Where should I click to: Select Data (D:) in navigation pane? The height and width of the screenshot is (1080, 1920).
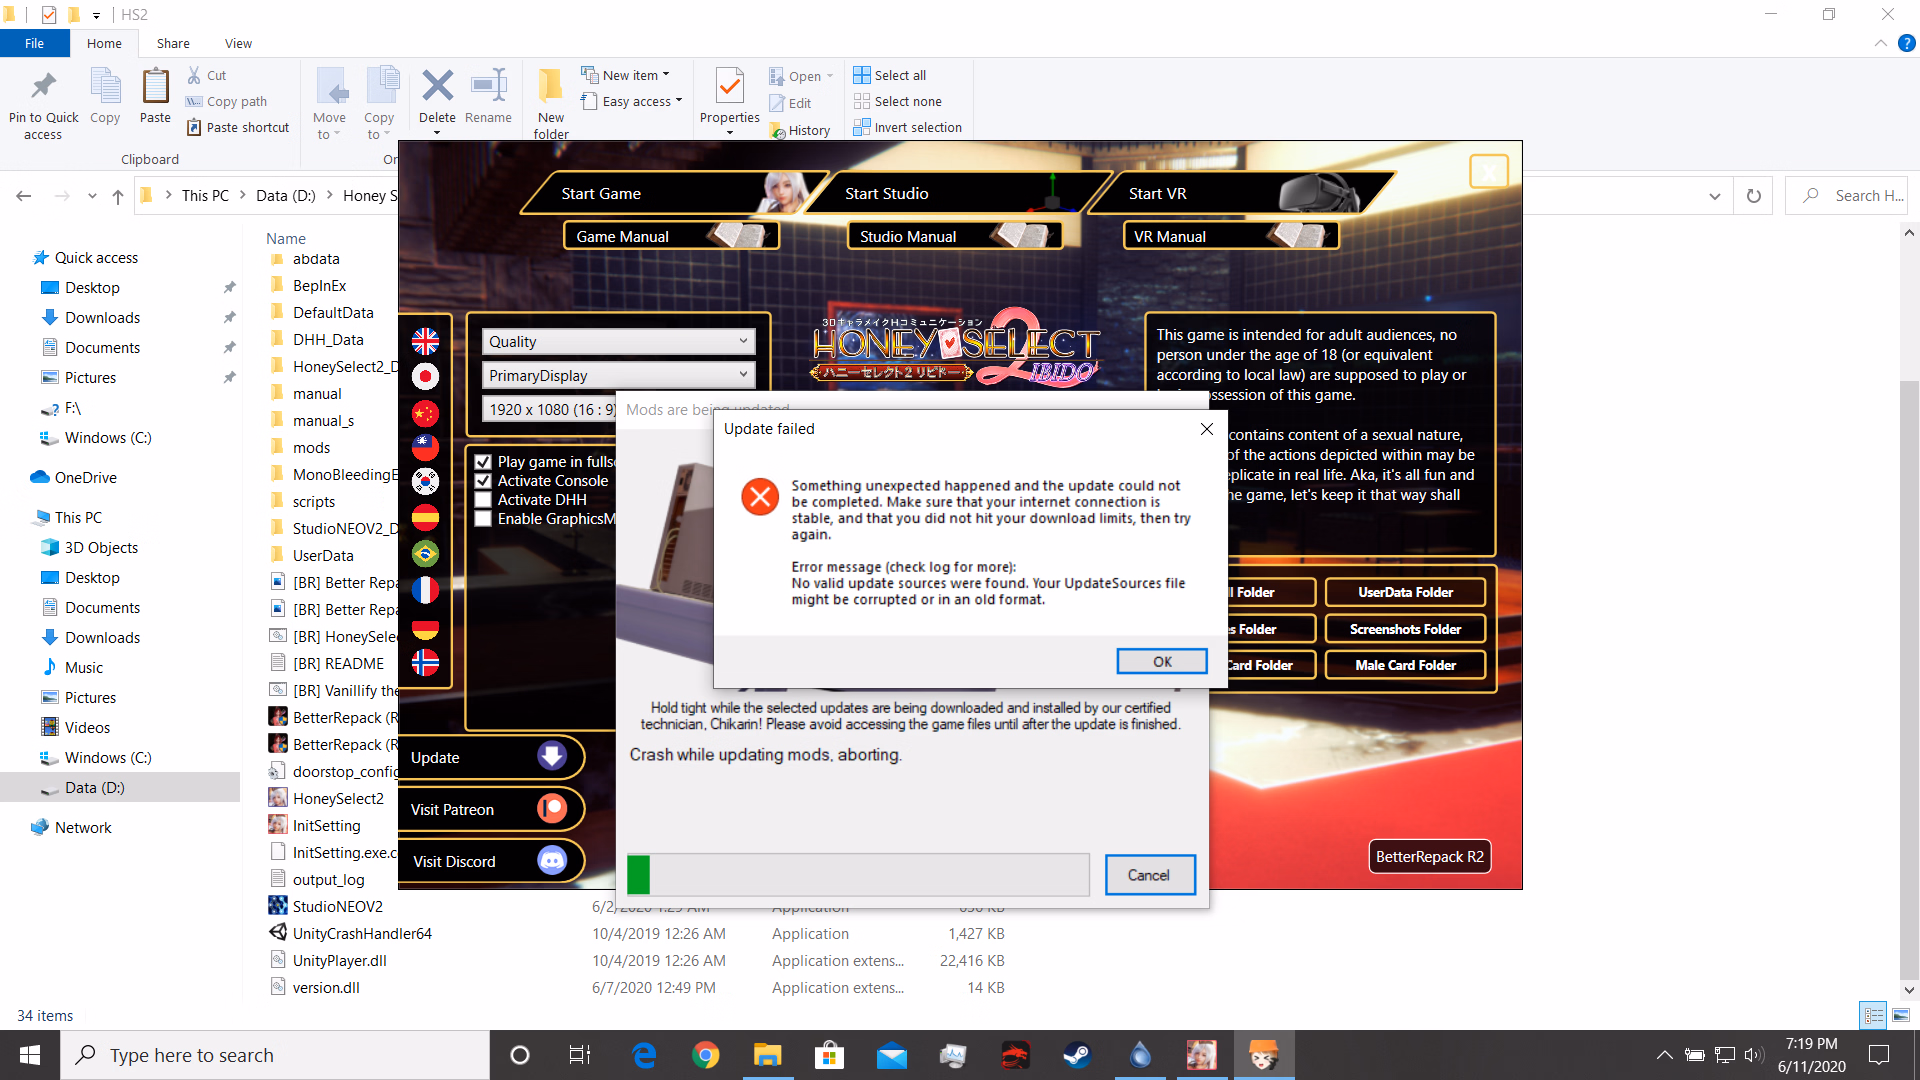(x=120, y=788)
